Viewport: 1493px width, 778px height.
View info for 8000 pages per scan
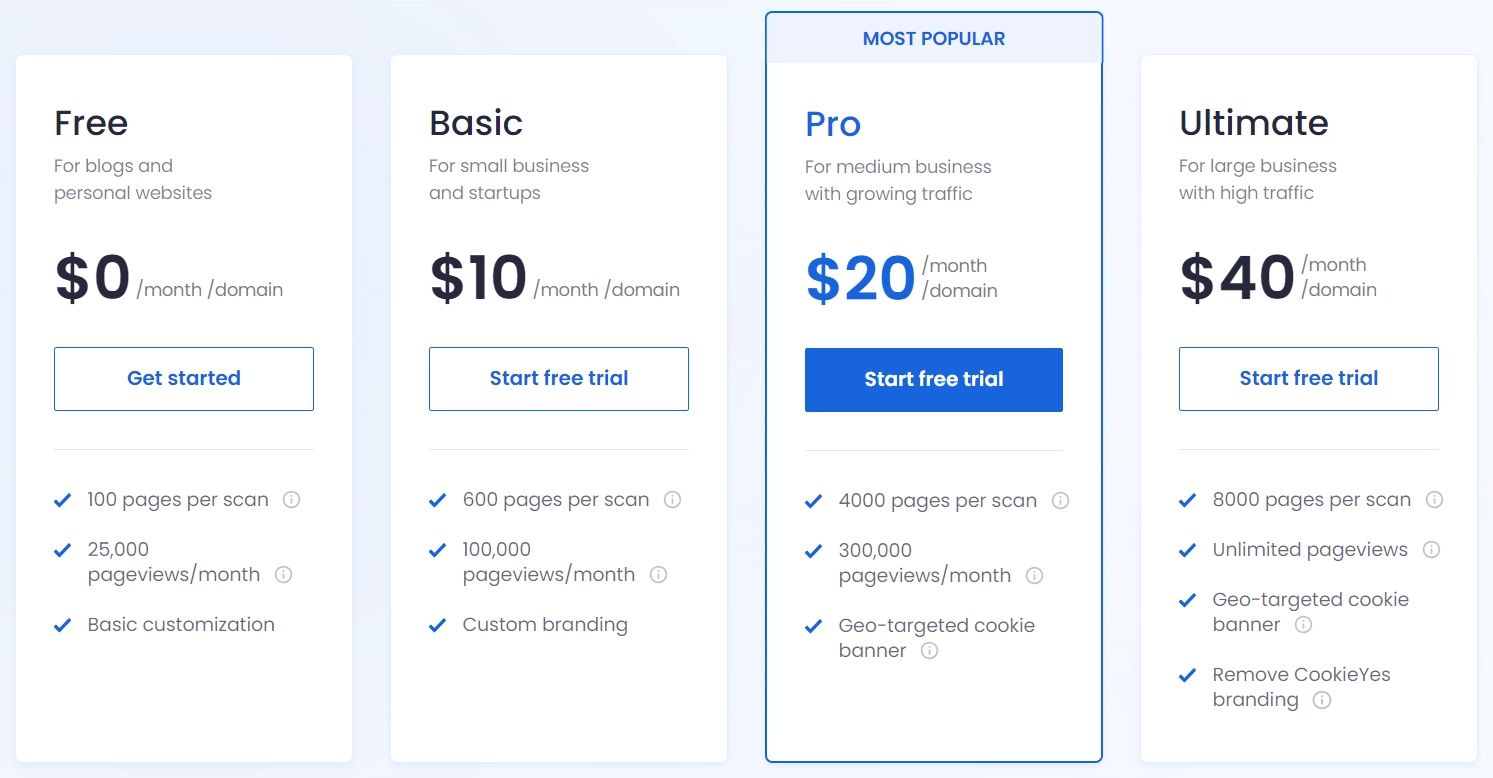coord(1435,499)
